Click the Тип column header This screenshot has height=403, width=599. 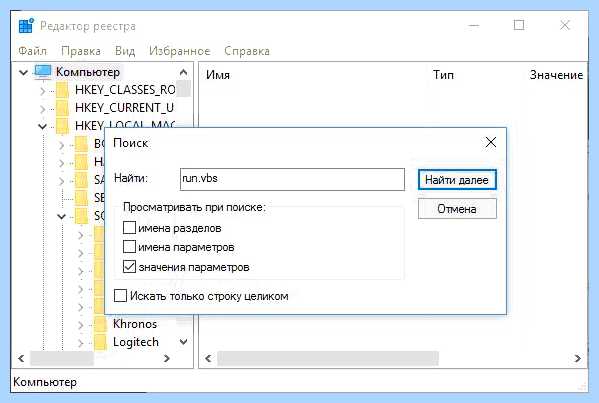443,74
